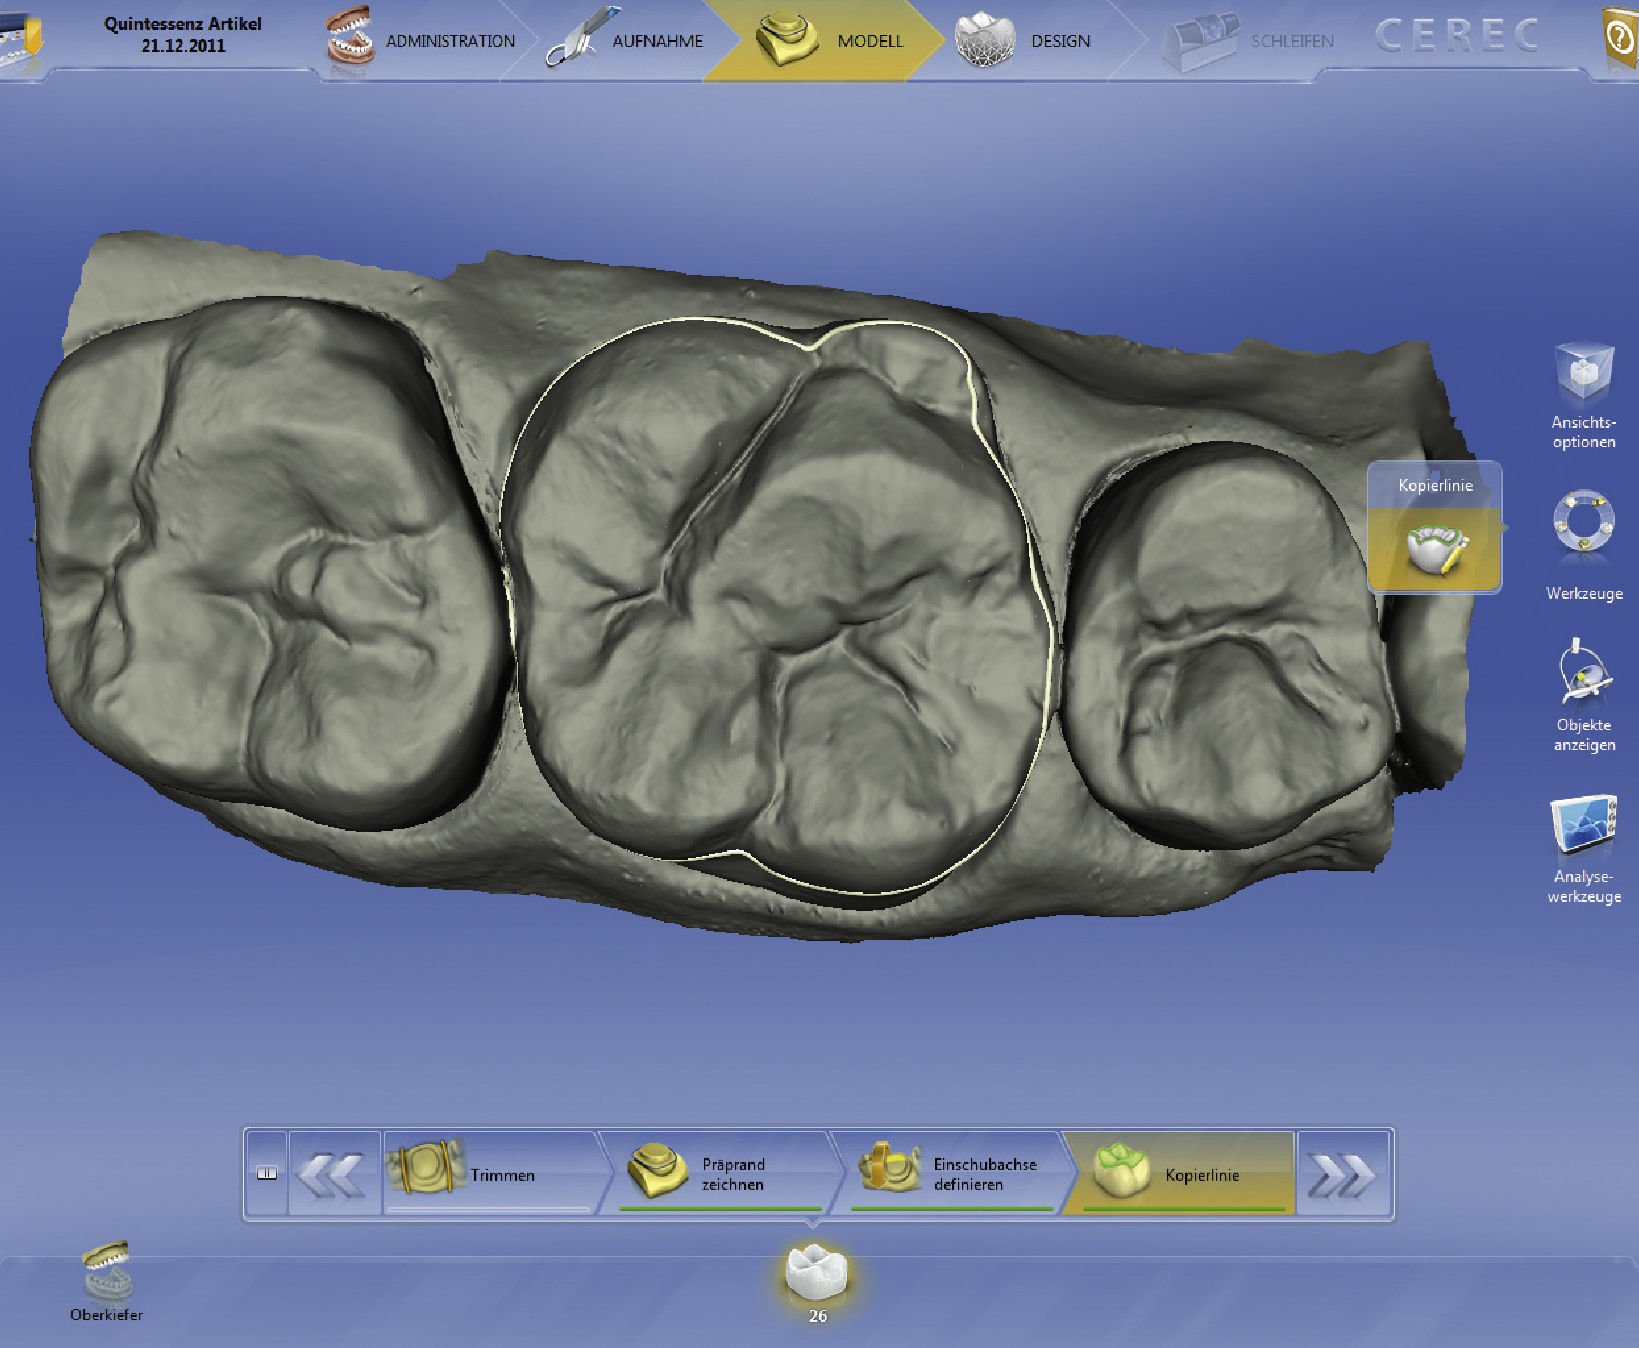Select the Kopierlinie tool in side popup

1435,547
